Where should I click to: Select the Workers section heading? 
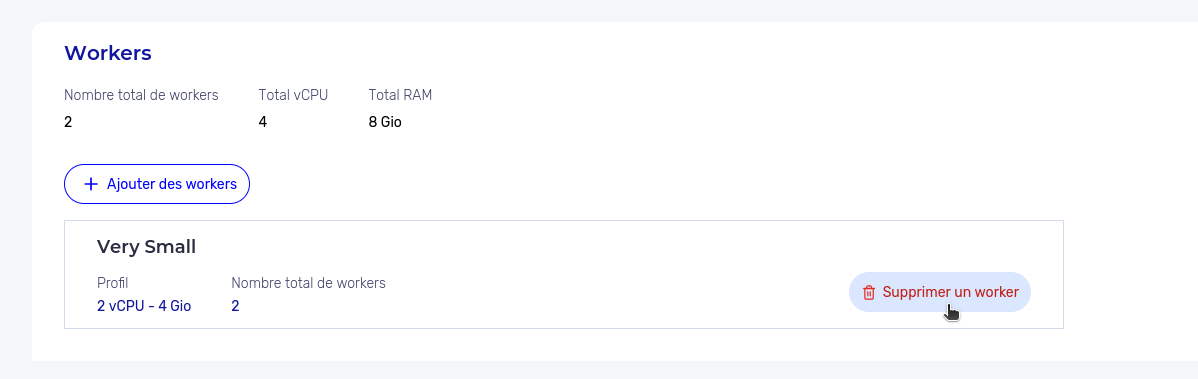pos(108,53)
